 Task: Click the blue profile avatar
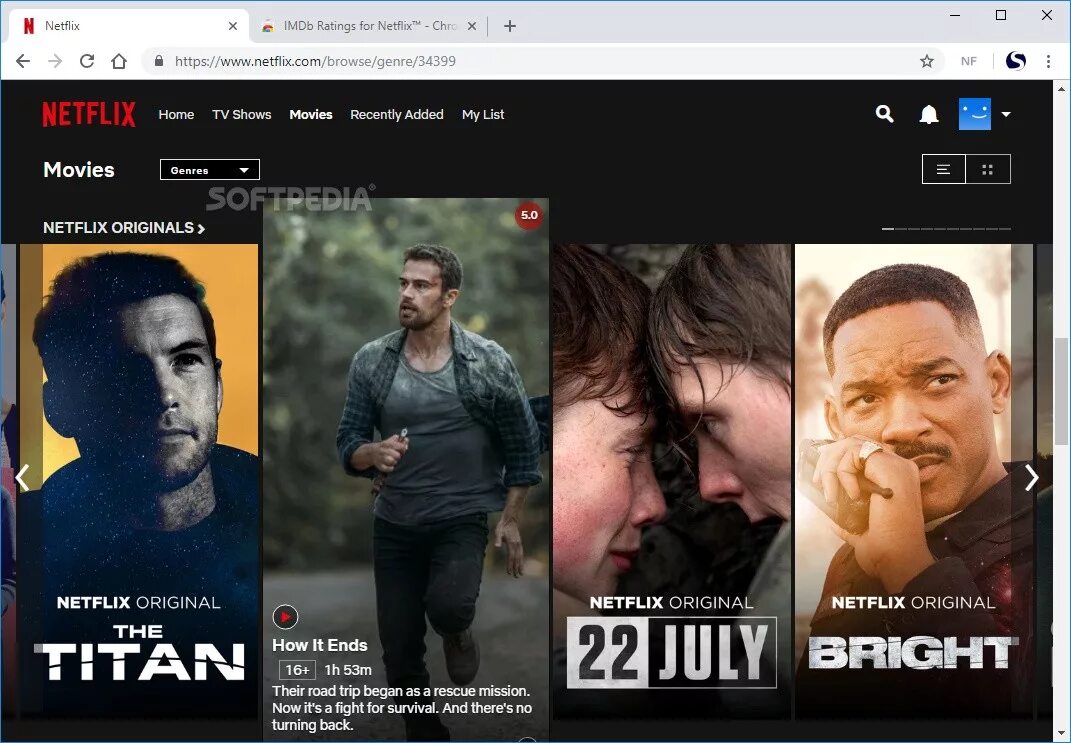(975, 114)
